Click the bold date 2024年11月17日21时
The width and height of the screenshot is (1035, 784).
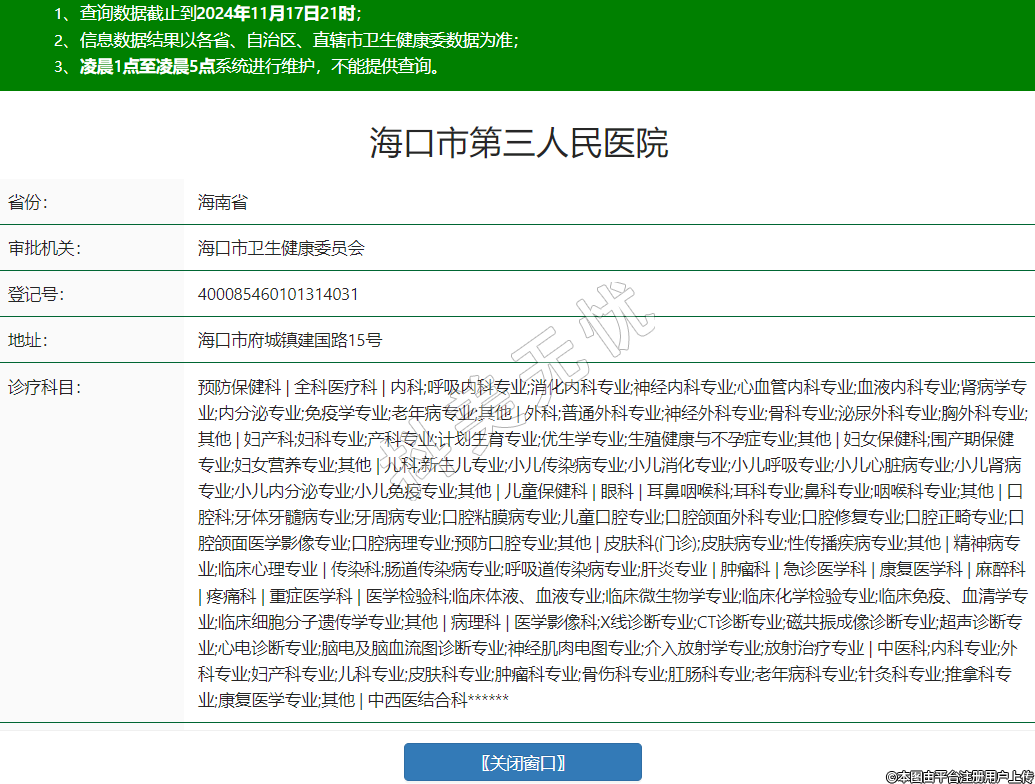275,13
